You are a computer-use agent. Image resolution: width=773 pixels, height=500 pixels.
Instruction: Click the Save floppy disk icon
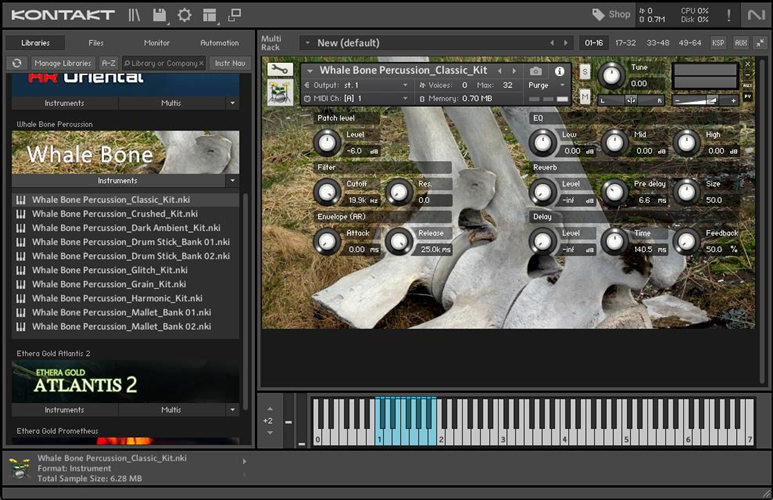pos(160,15)
